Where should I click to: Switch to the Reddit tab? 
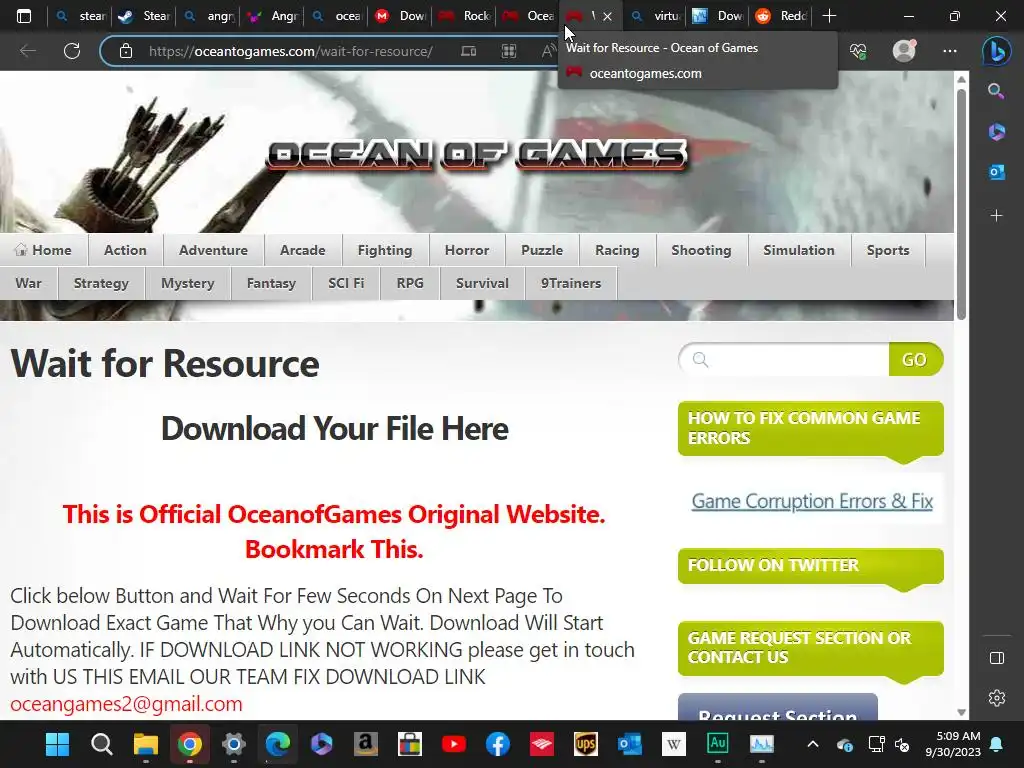pyautogui.click(x=782, y=16)
